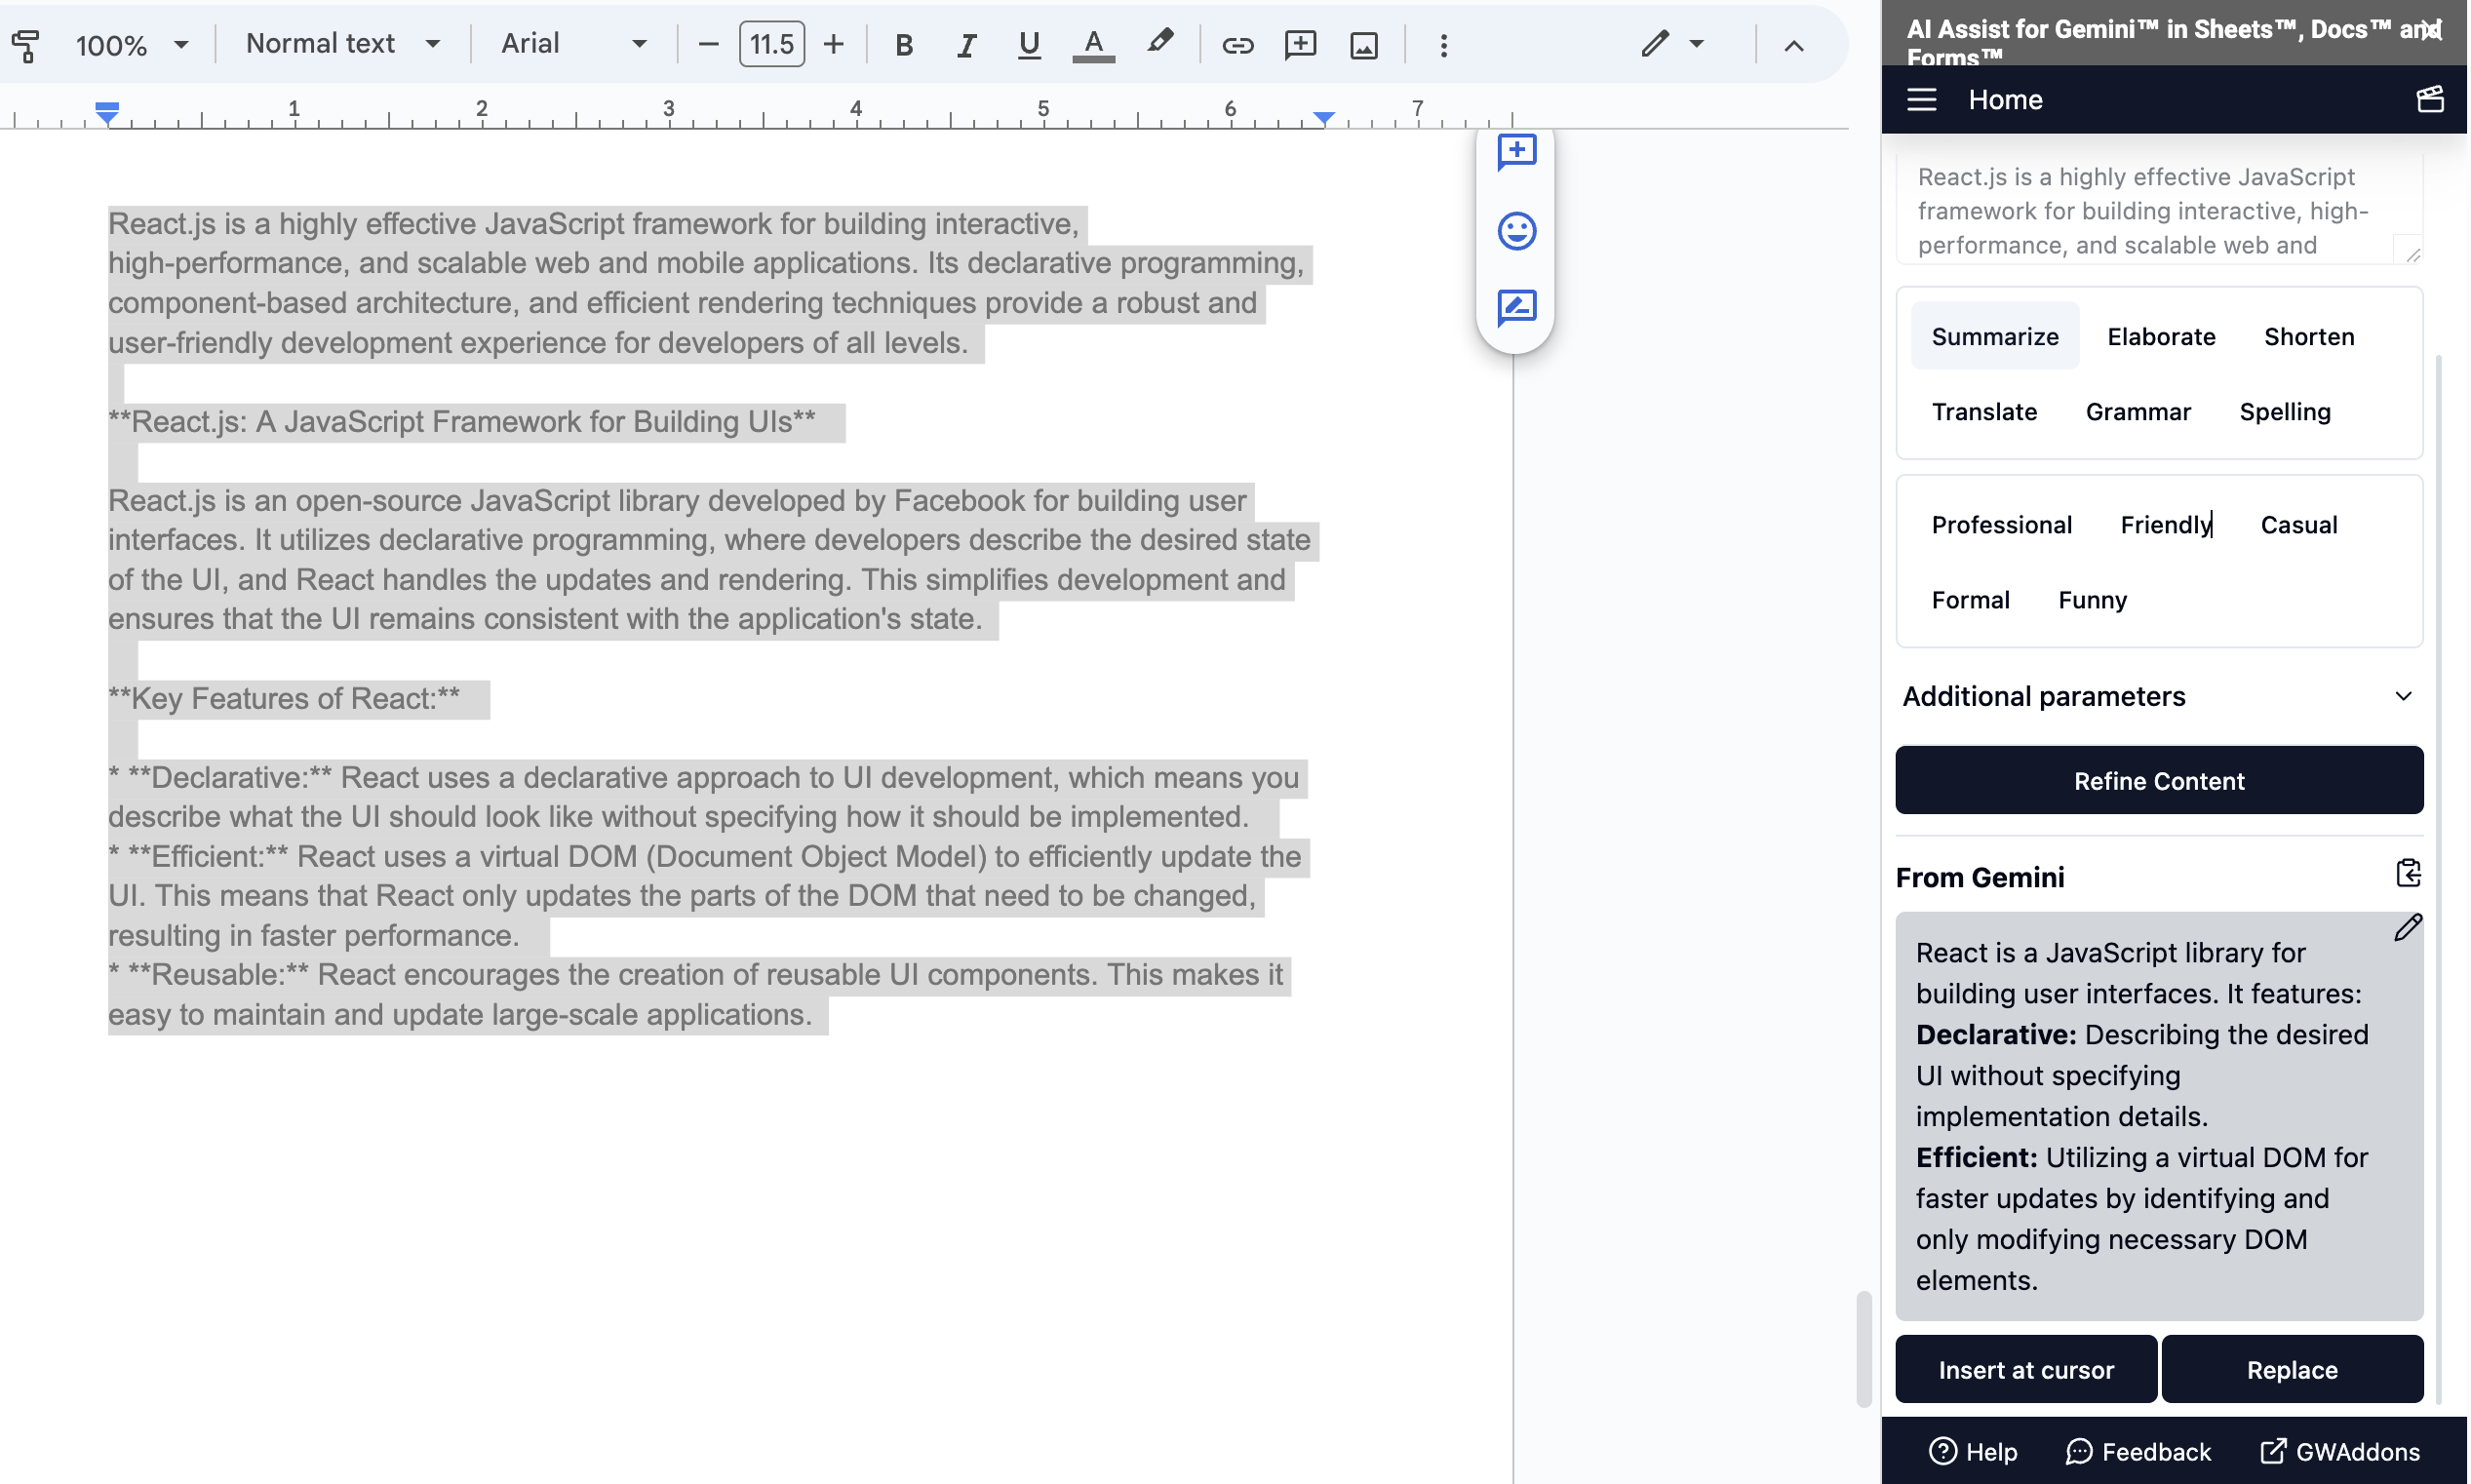Open the Help link

pos(1972,1452)
